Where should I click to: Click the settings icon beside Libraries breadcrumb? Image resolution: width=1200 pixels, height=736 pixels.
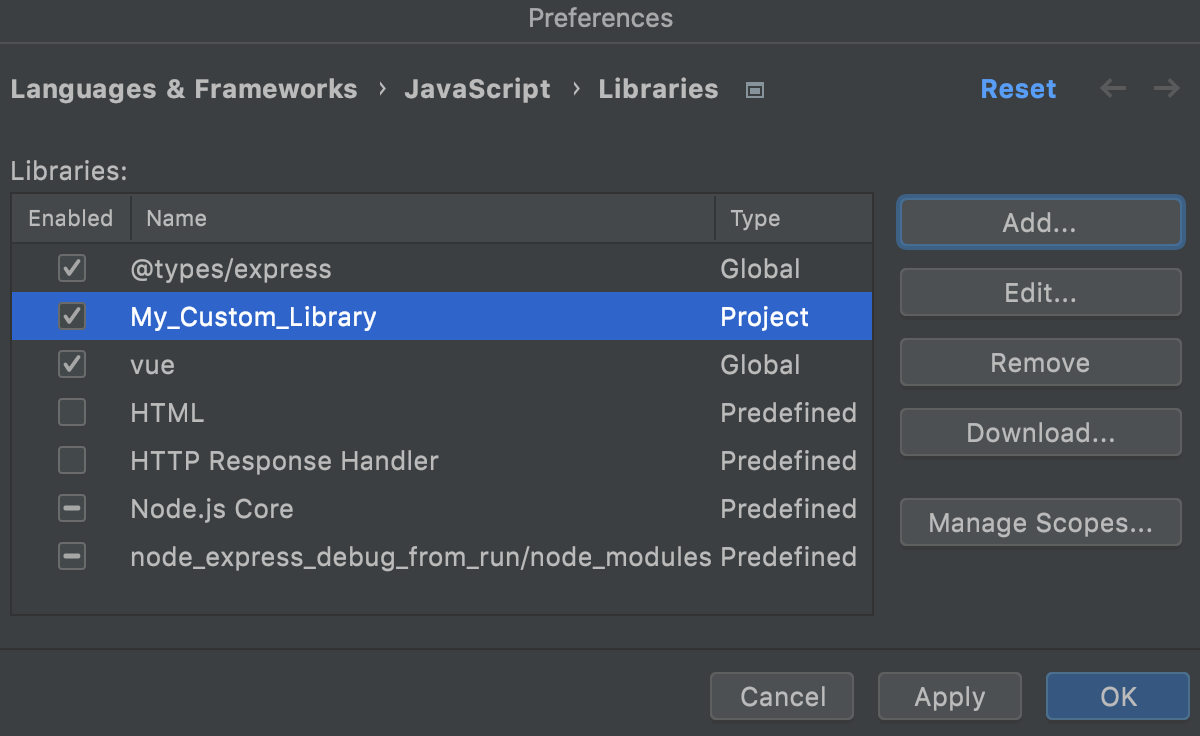755,89
